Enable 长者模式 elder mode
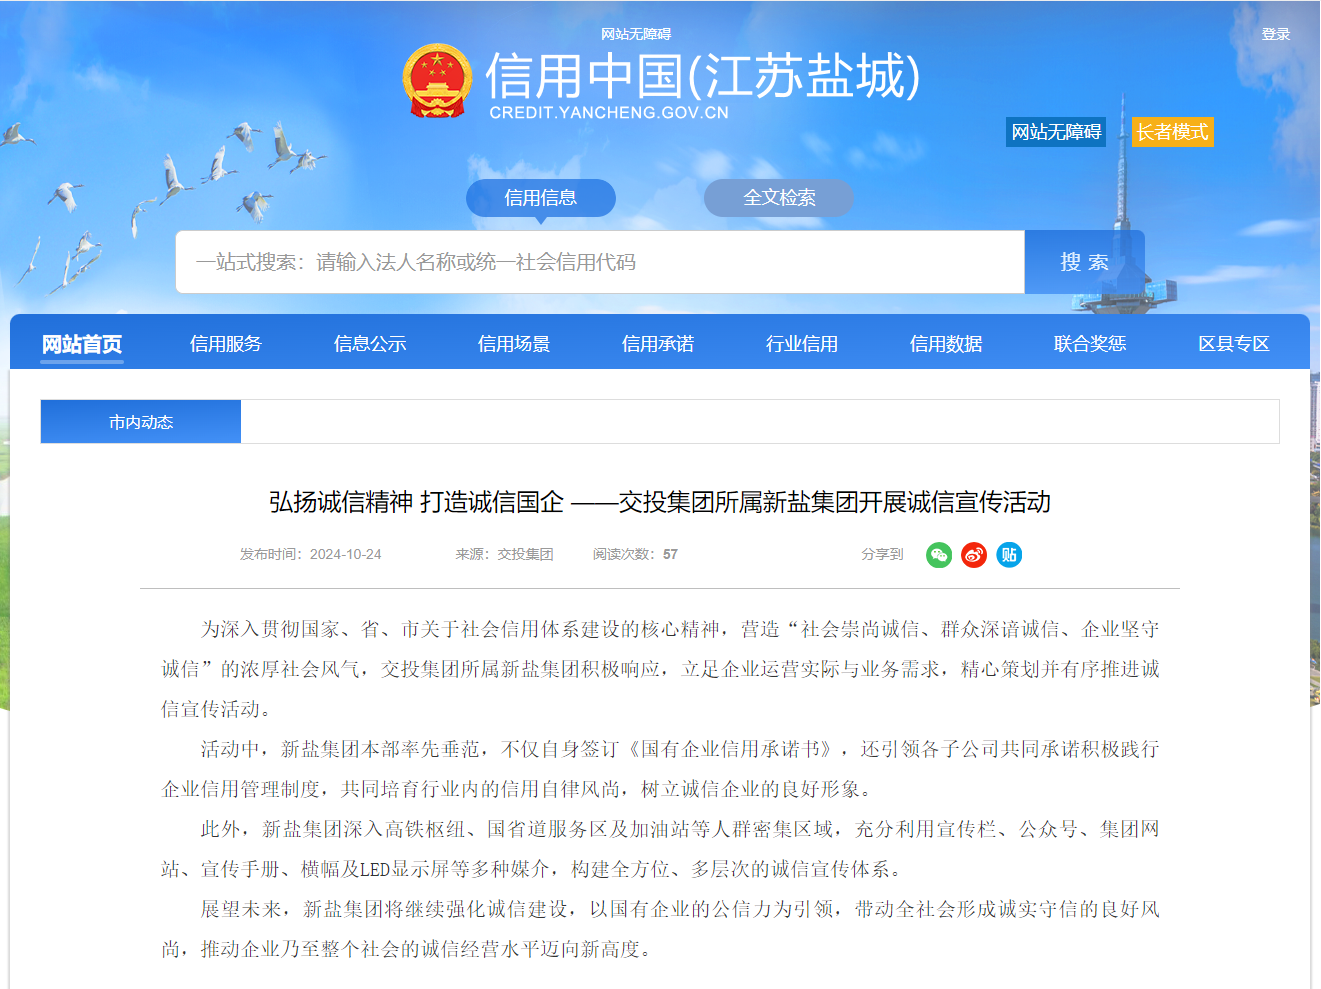The image size is (1321, 989). coord(1172,132)
